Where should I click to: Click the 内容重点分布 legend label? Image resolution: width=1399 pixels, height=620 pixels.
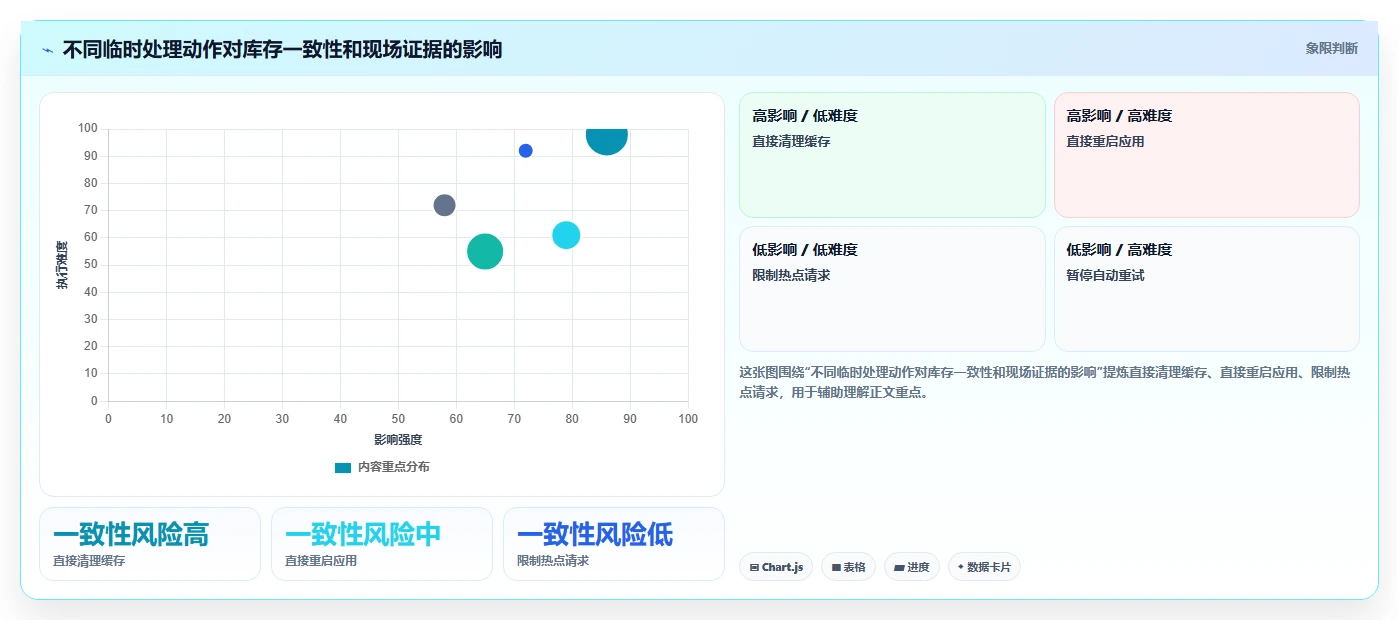click(x=394, y=467)
